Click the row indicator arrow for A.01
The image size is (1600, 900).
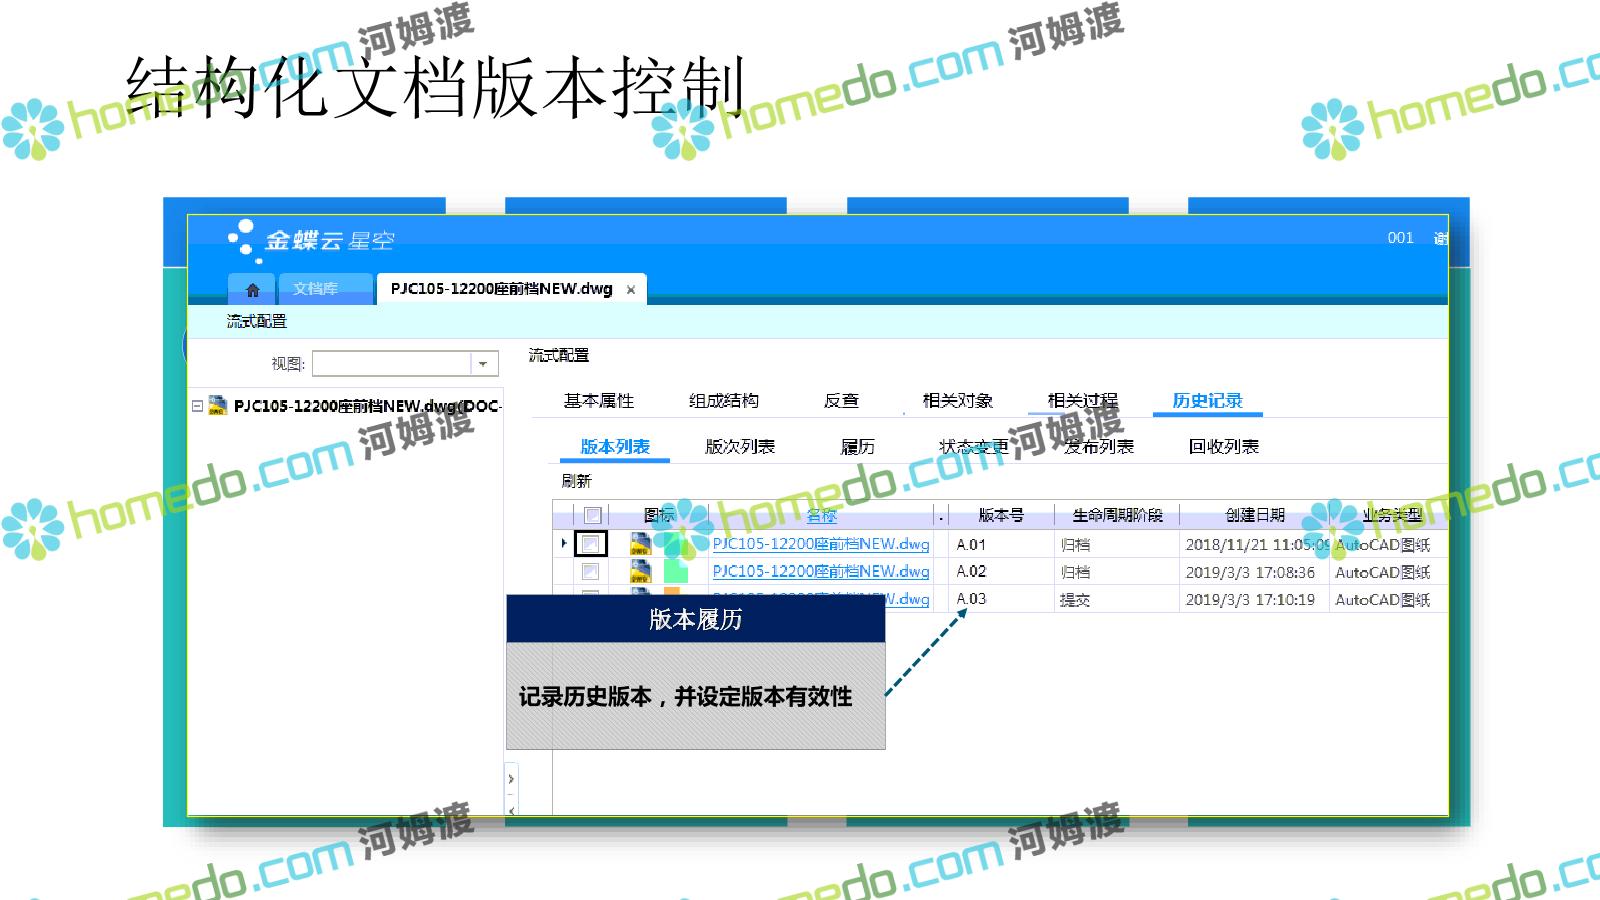coord(564,543)
